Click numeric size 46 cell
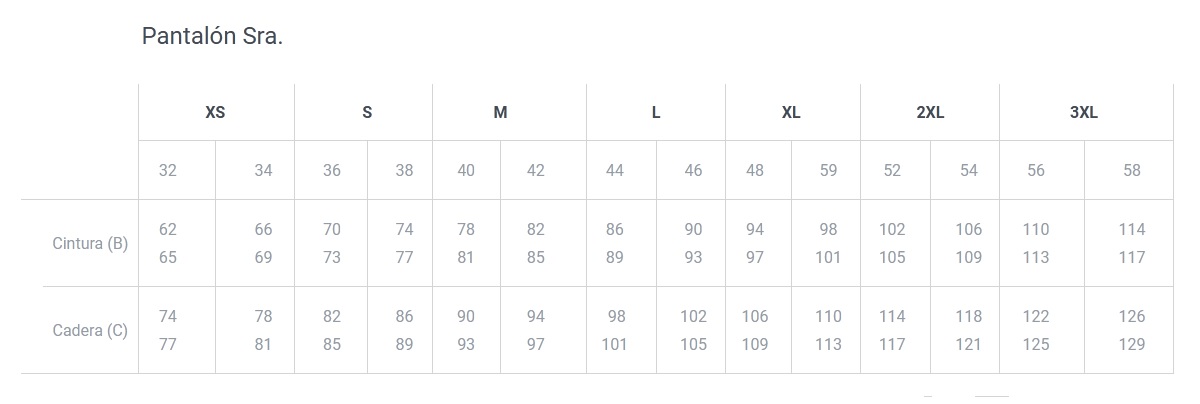This screenshot has width=1200, height=404. [693, 170]
